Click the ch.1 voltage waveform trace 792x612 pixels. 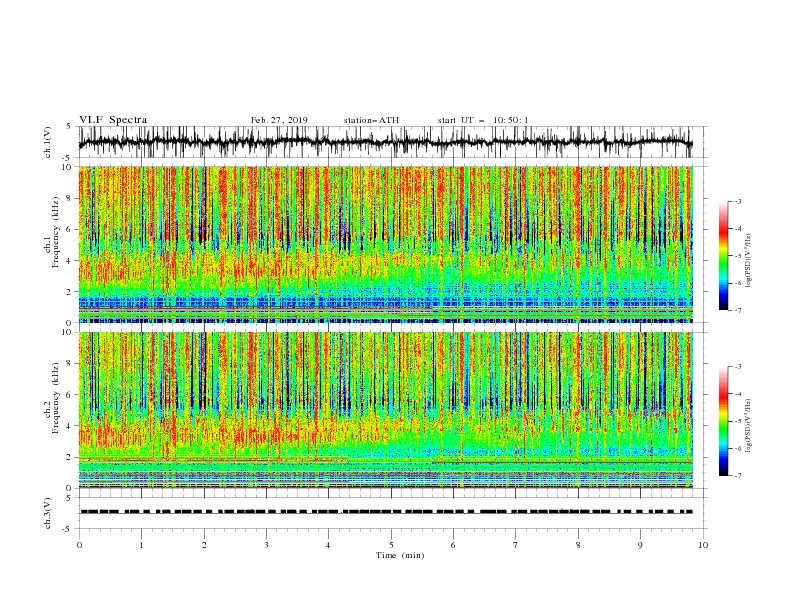385,142
